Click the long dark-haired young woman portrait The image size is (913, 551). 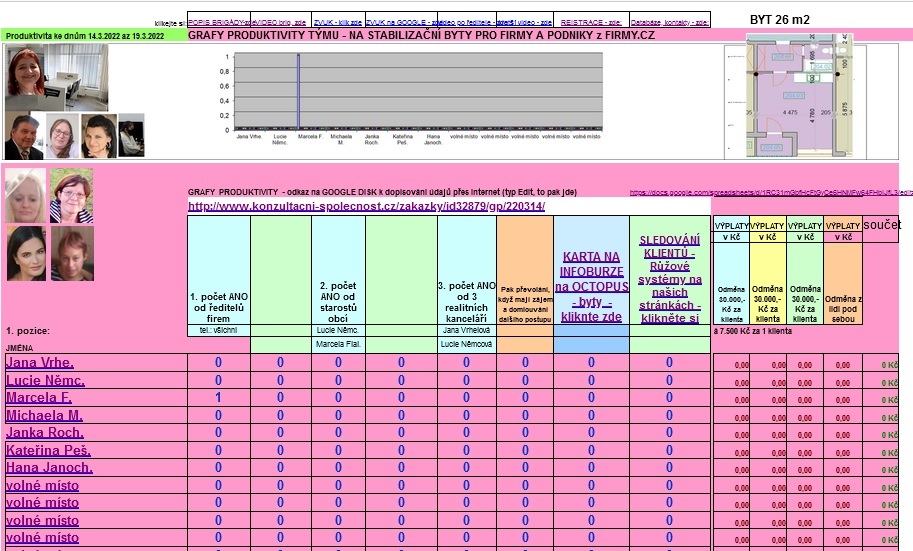pos(26,253)
